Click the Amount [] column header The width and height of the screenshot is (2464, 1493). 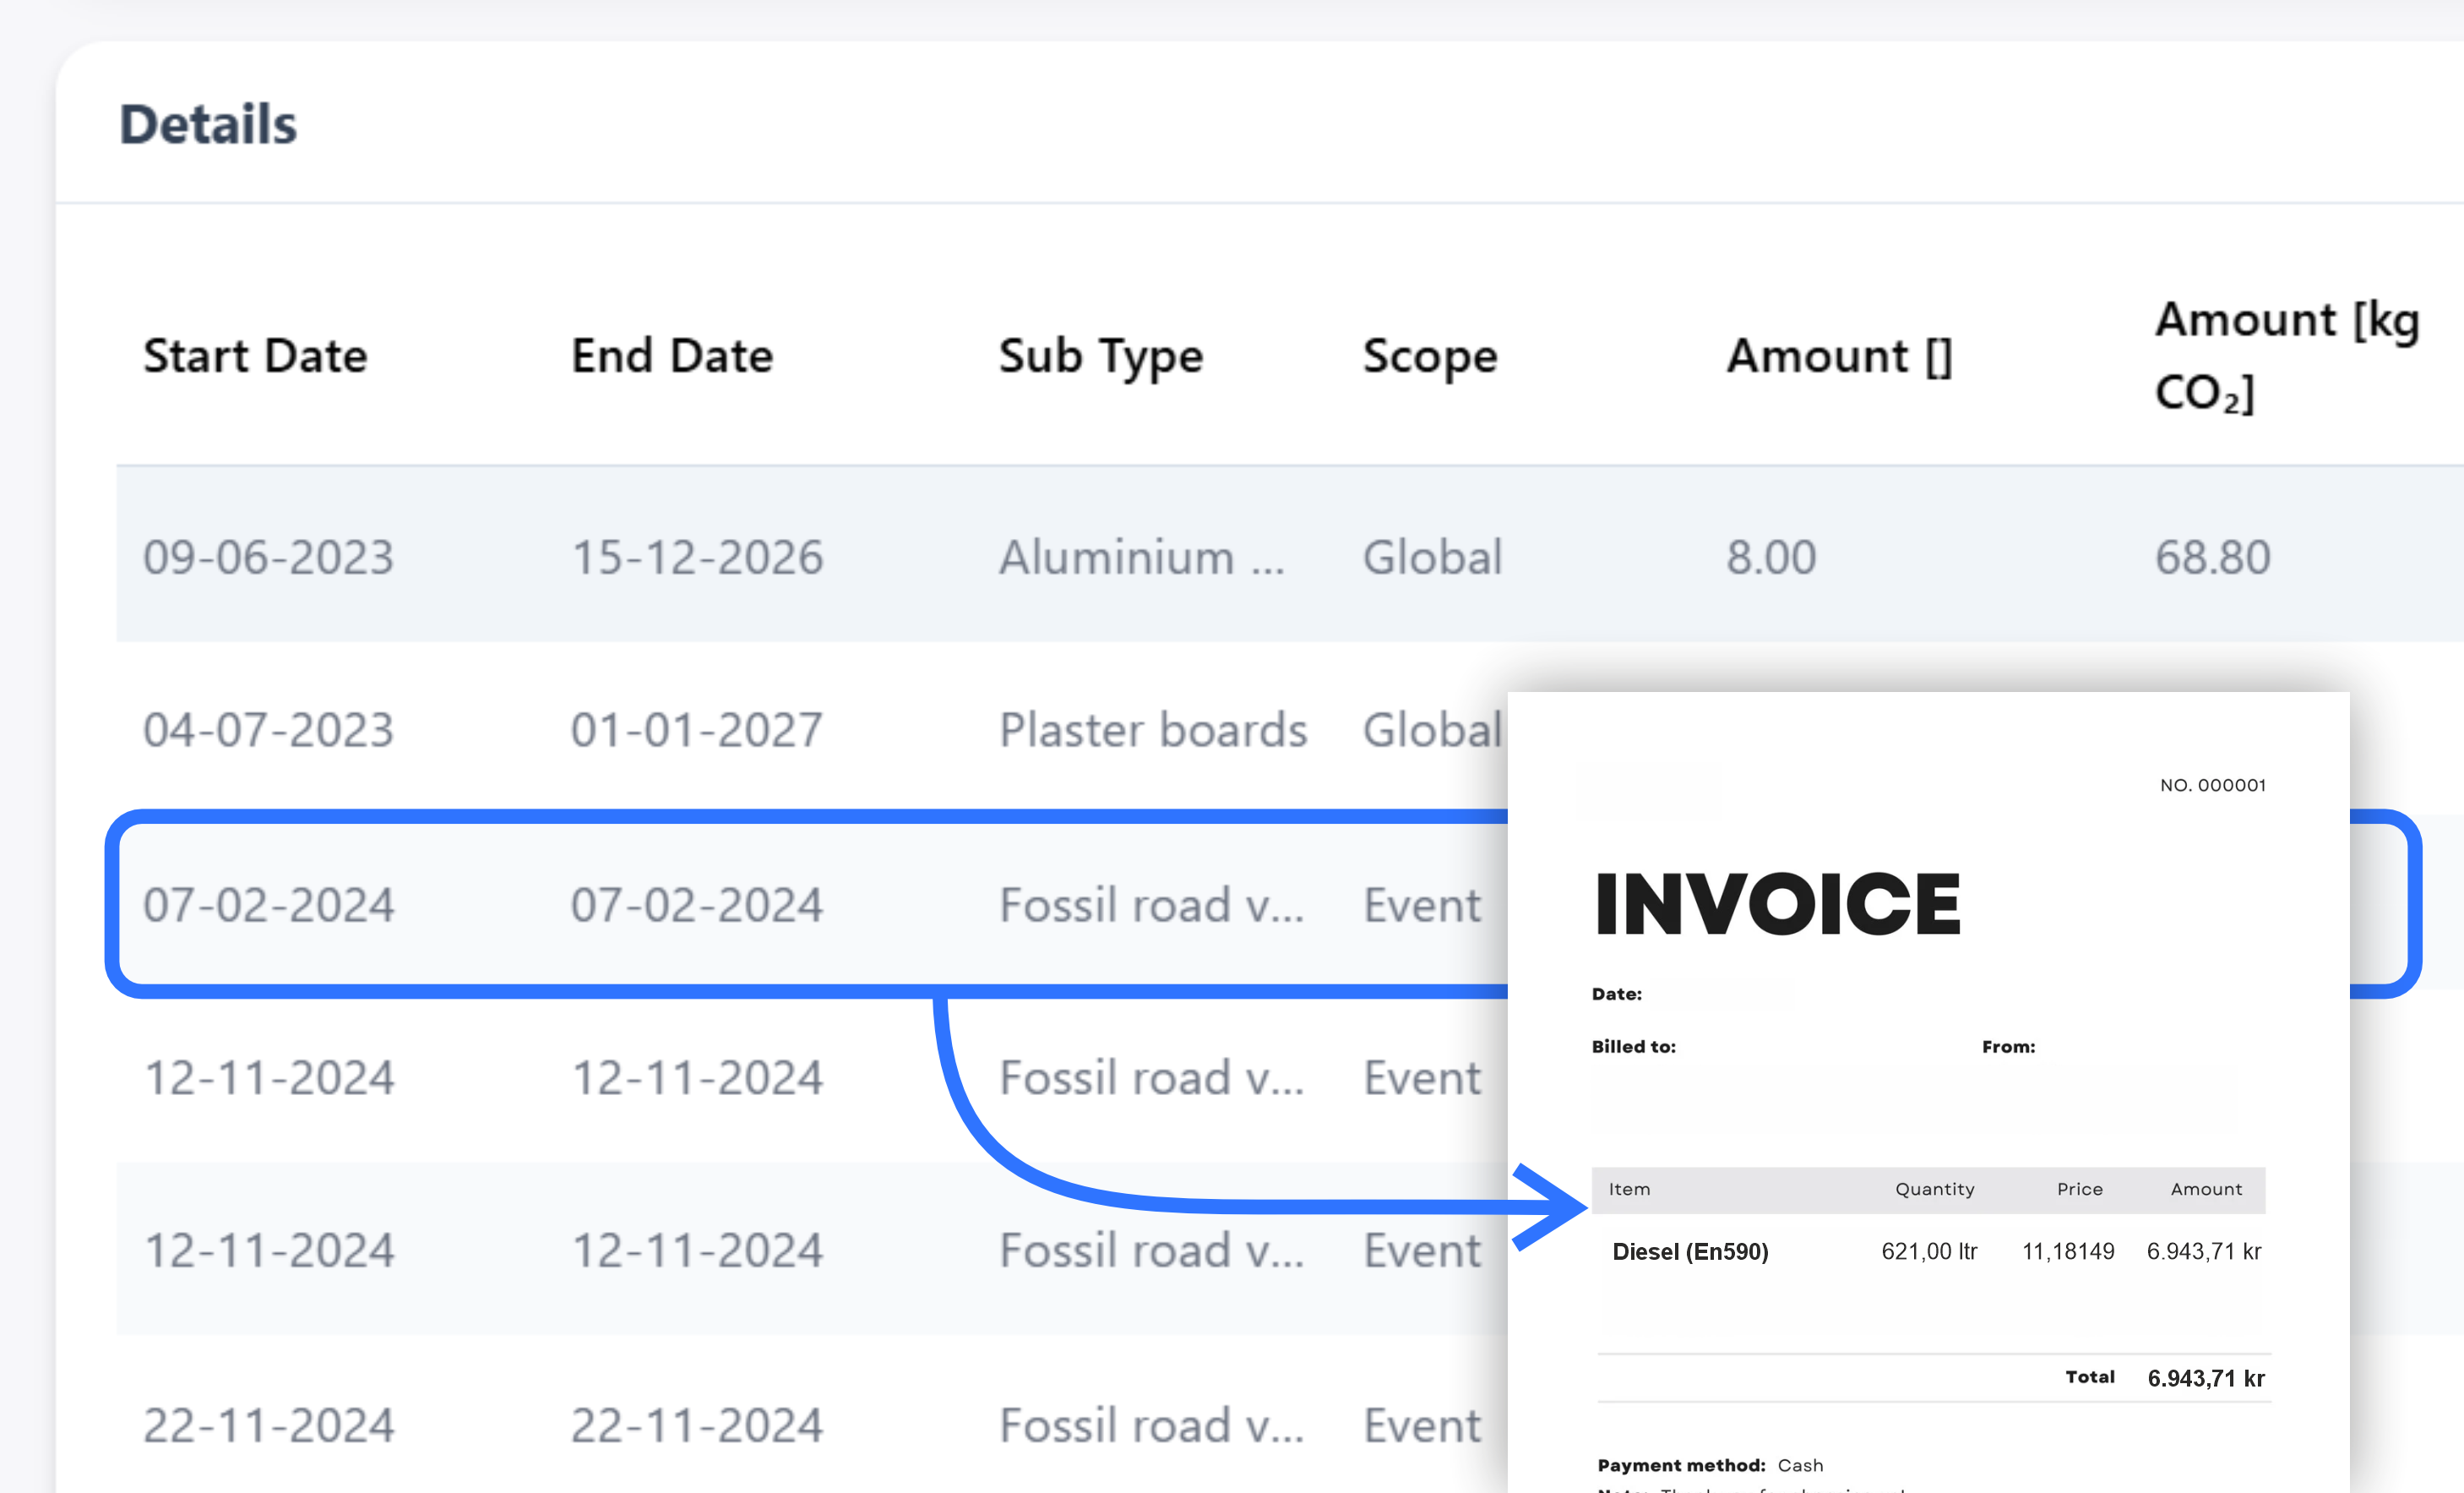pyautogui.click(x=1838, y=356)
